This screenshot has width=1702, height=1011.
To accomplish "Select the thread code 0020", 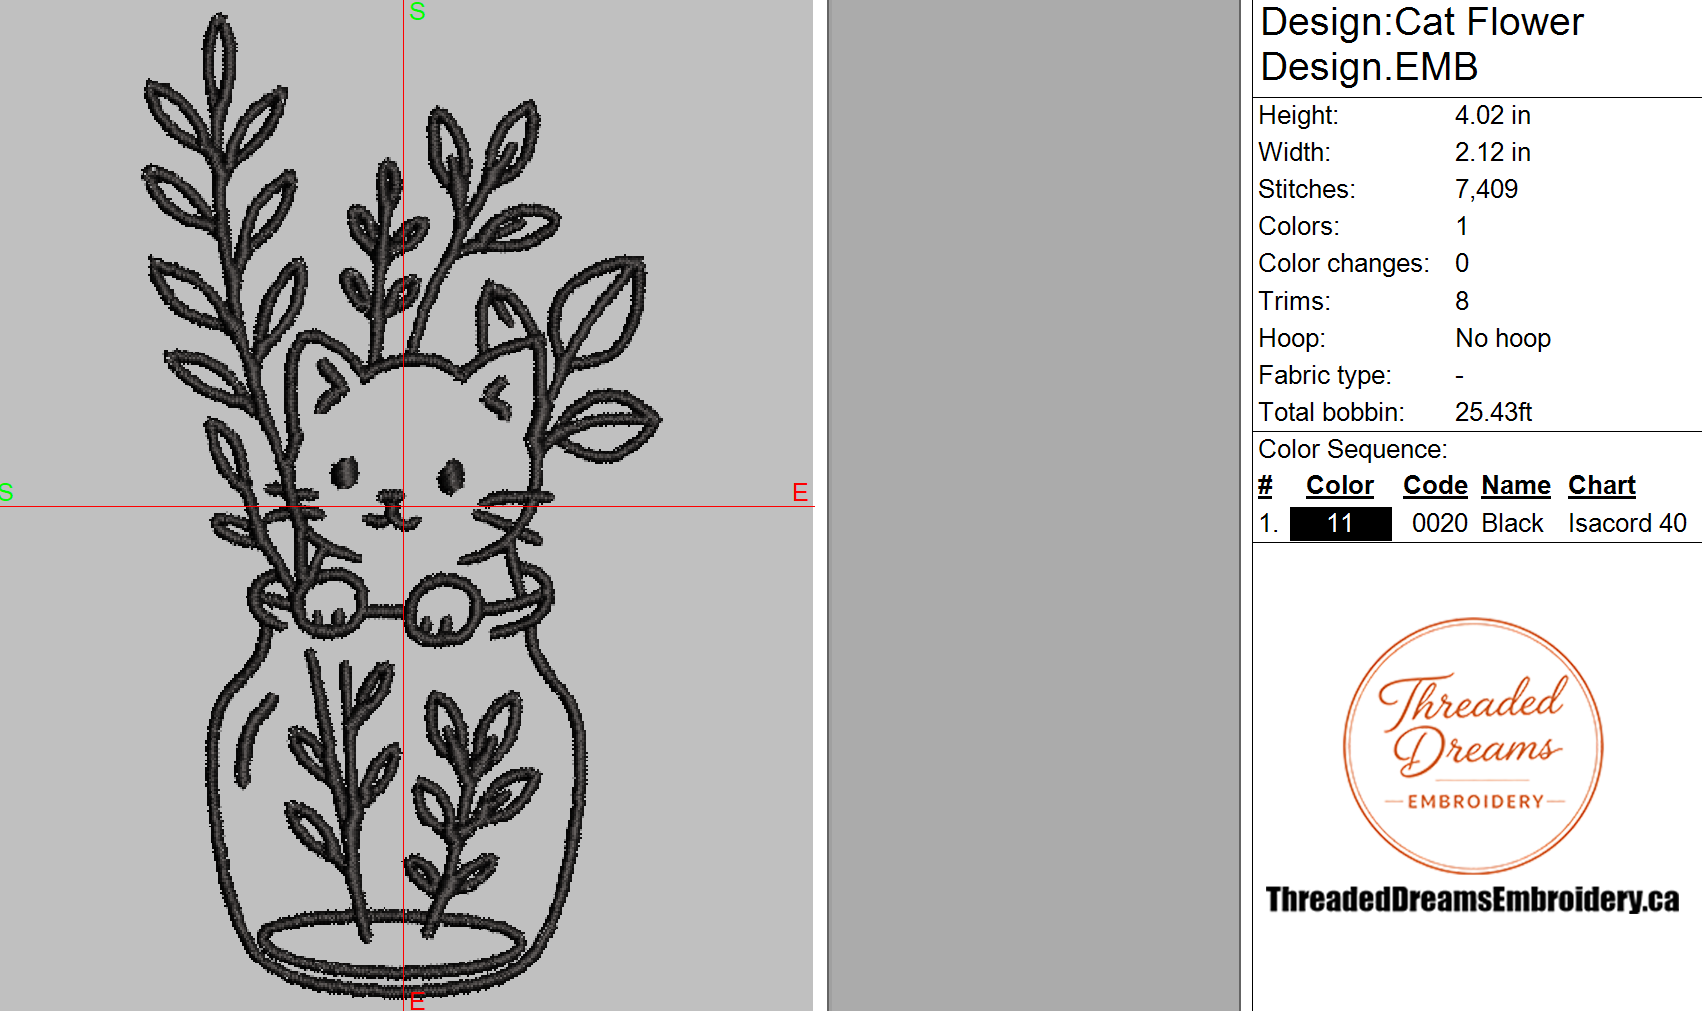I will pos(1440,523).
